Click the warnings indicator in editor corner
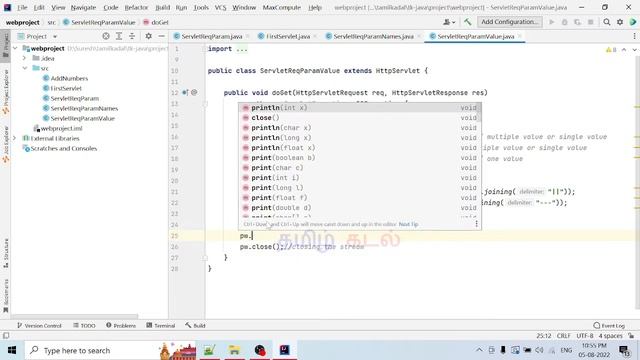Screen dimensions: 640x360 point(611,50)
